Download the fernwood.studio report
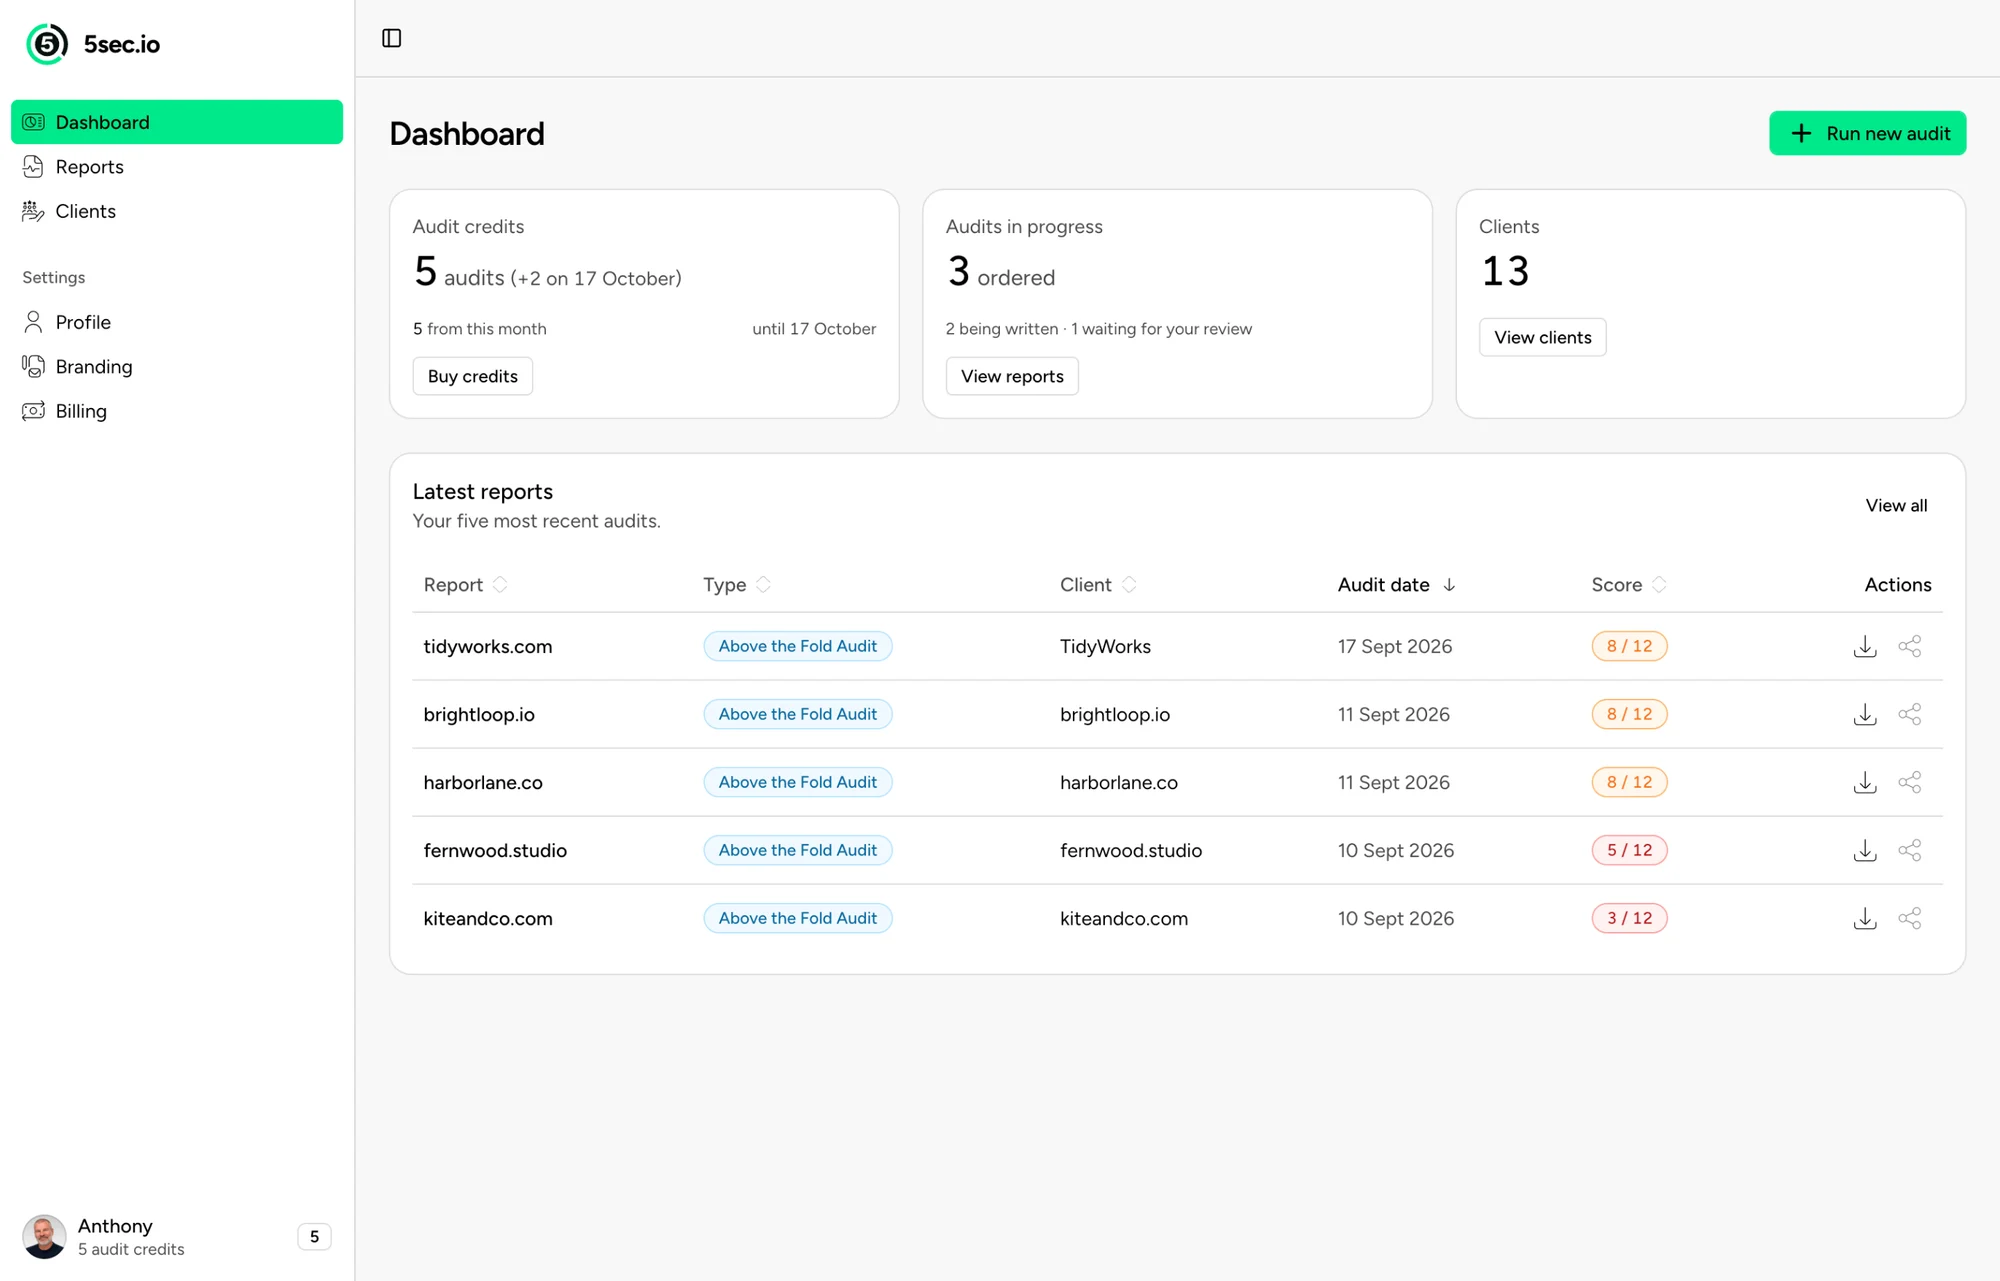 click(x=1865, y=850)
